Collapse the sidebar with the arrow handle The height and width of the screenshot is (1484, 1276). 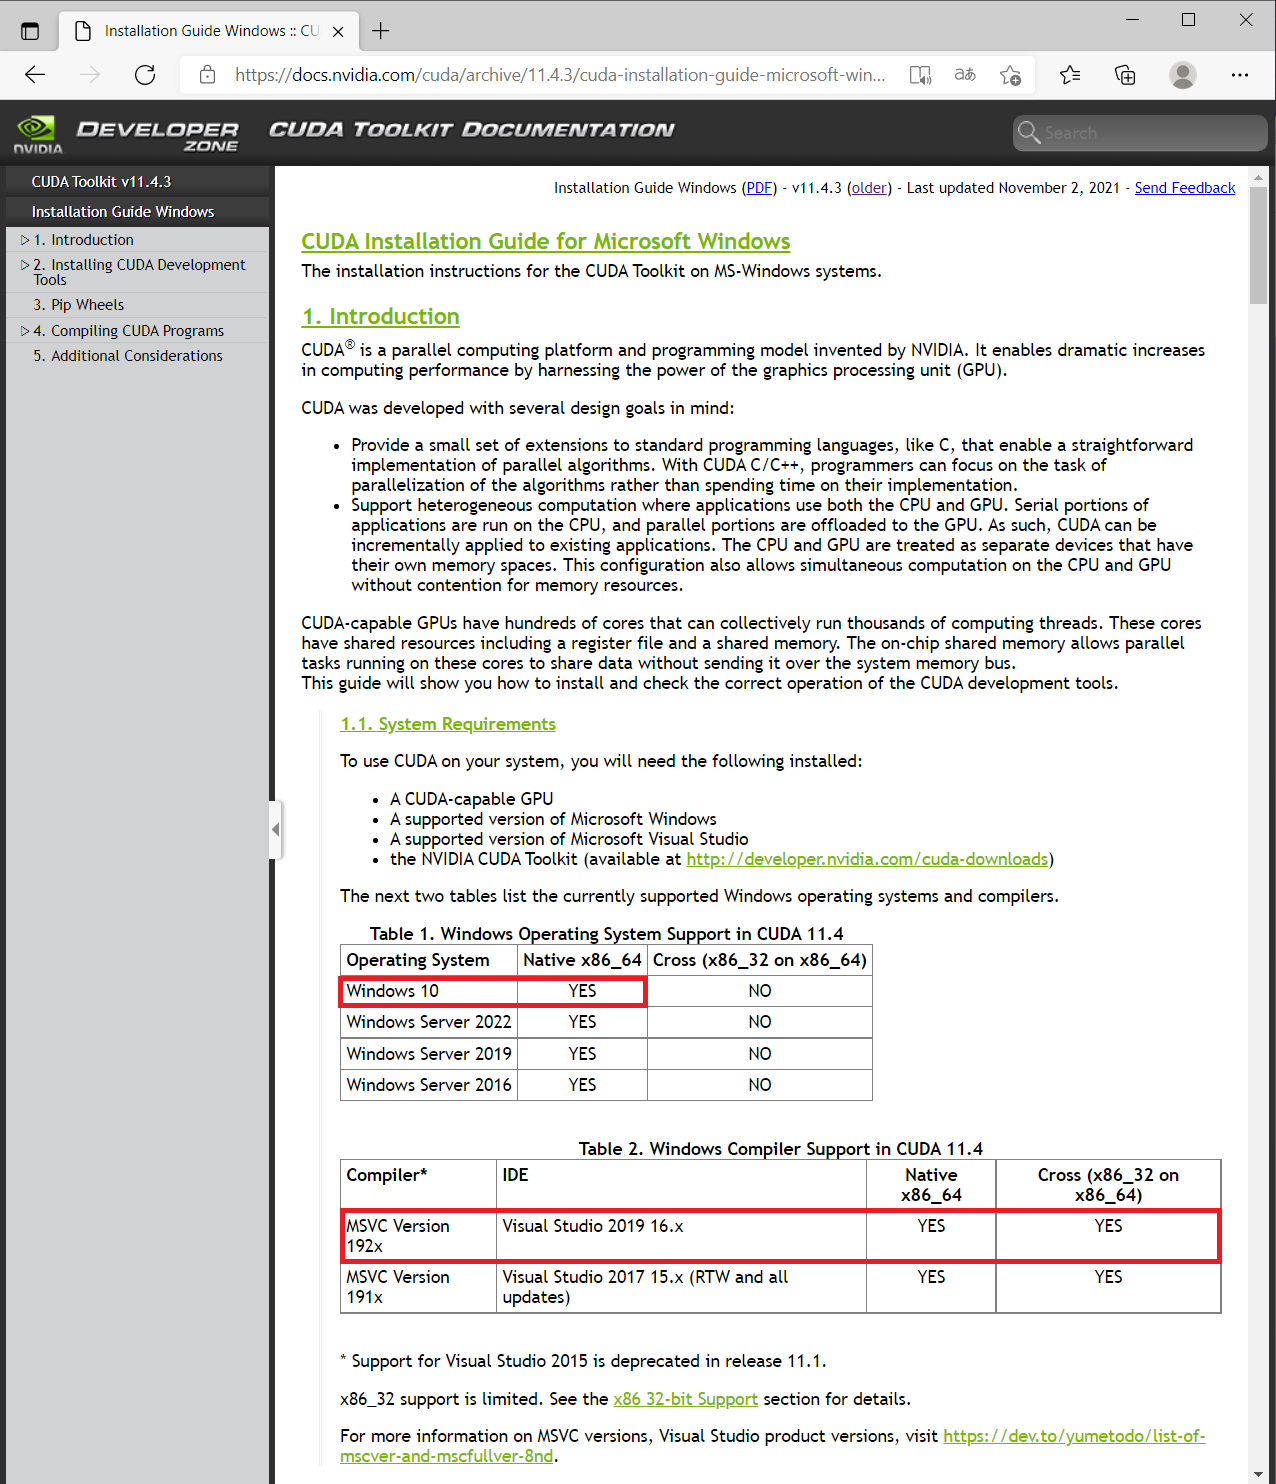point(275,830)
